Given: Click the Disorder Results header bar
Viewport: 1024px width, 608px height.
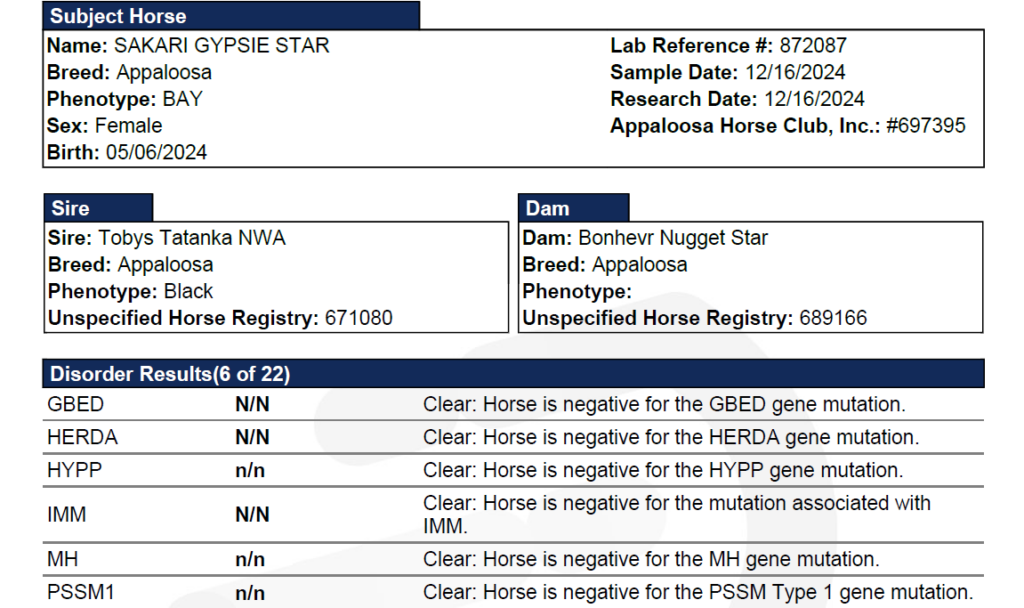Looking at the screenshot, I should tap(170, 375).
